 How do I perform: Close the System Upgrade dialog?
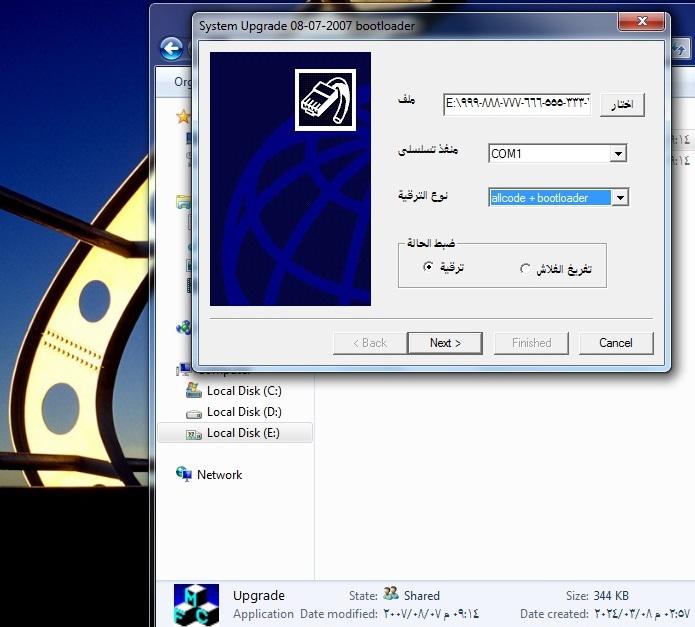click(x=641, y=21)
